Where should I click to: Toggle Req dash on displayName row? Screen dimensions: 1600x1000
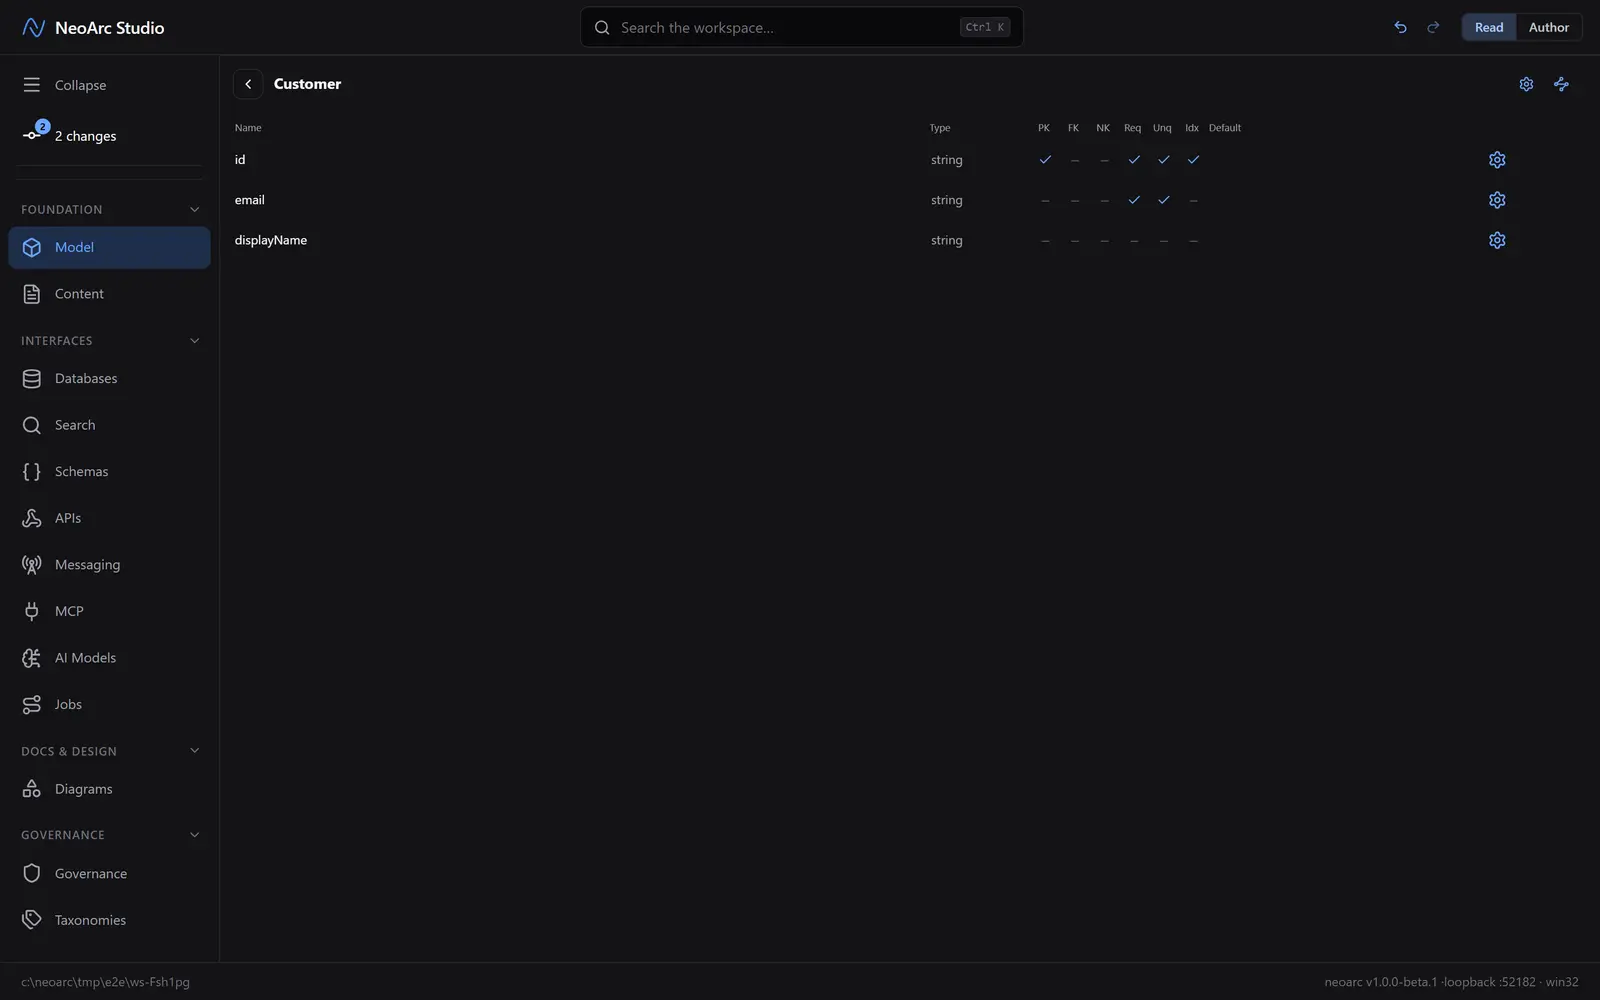pos(1134,240)
